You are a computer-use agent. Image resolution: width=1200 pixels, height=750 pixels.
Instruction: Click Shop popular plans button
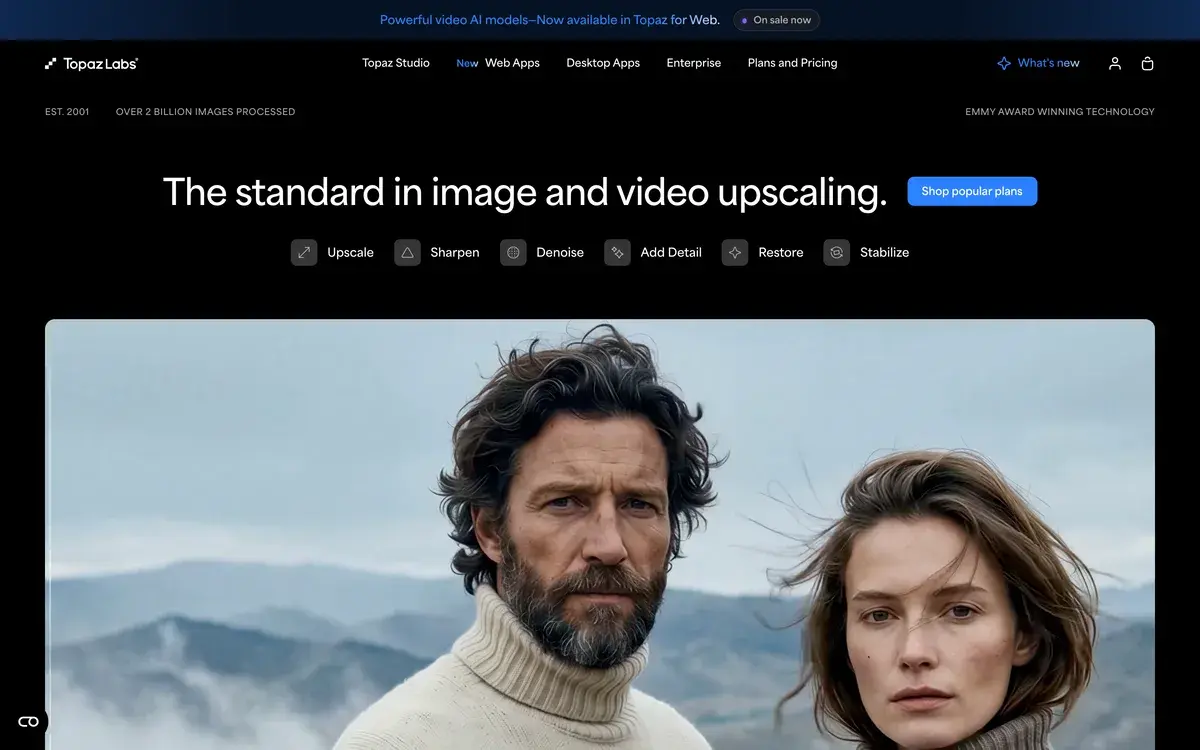tap(972, 191)
